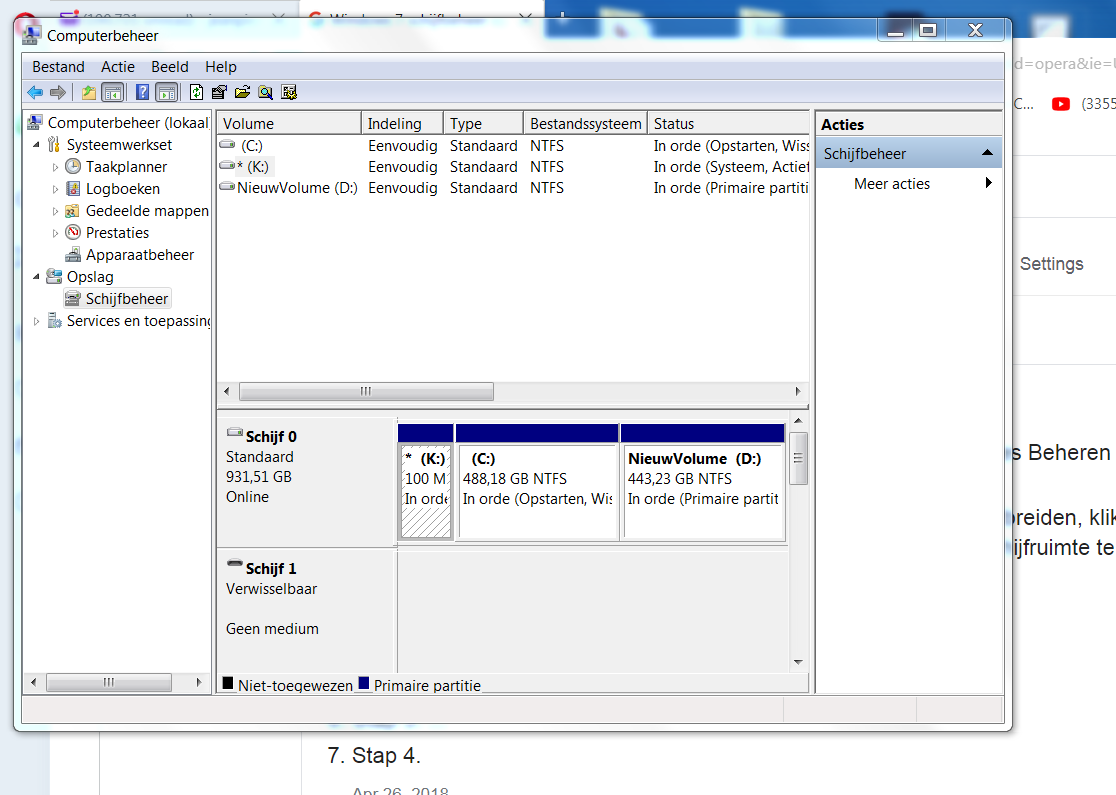The height and width of the screenshot is (795, 1116).
Task: Expand the Taakplanner node
Action: coord(56,167)
